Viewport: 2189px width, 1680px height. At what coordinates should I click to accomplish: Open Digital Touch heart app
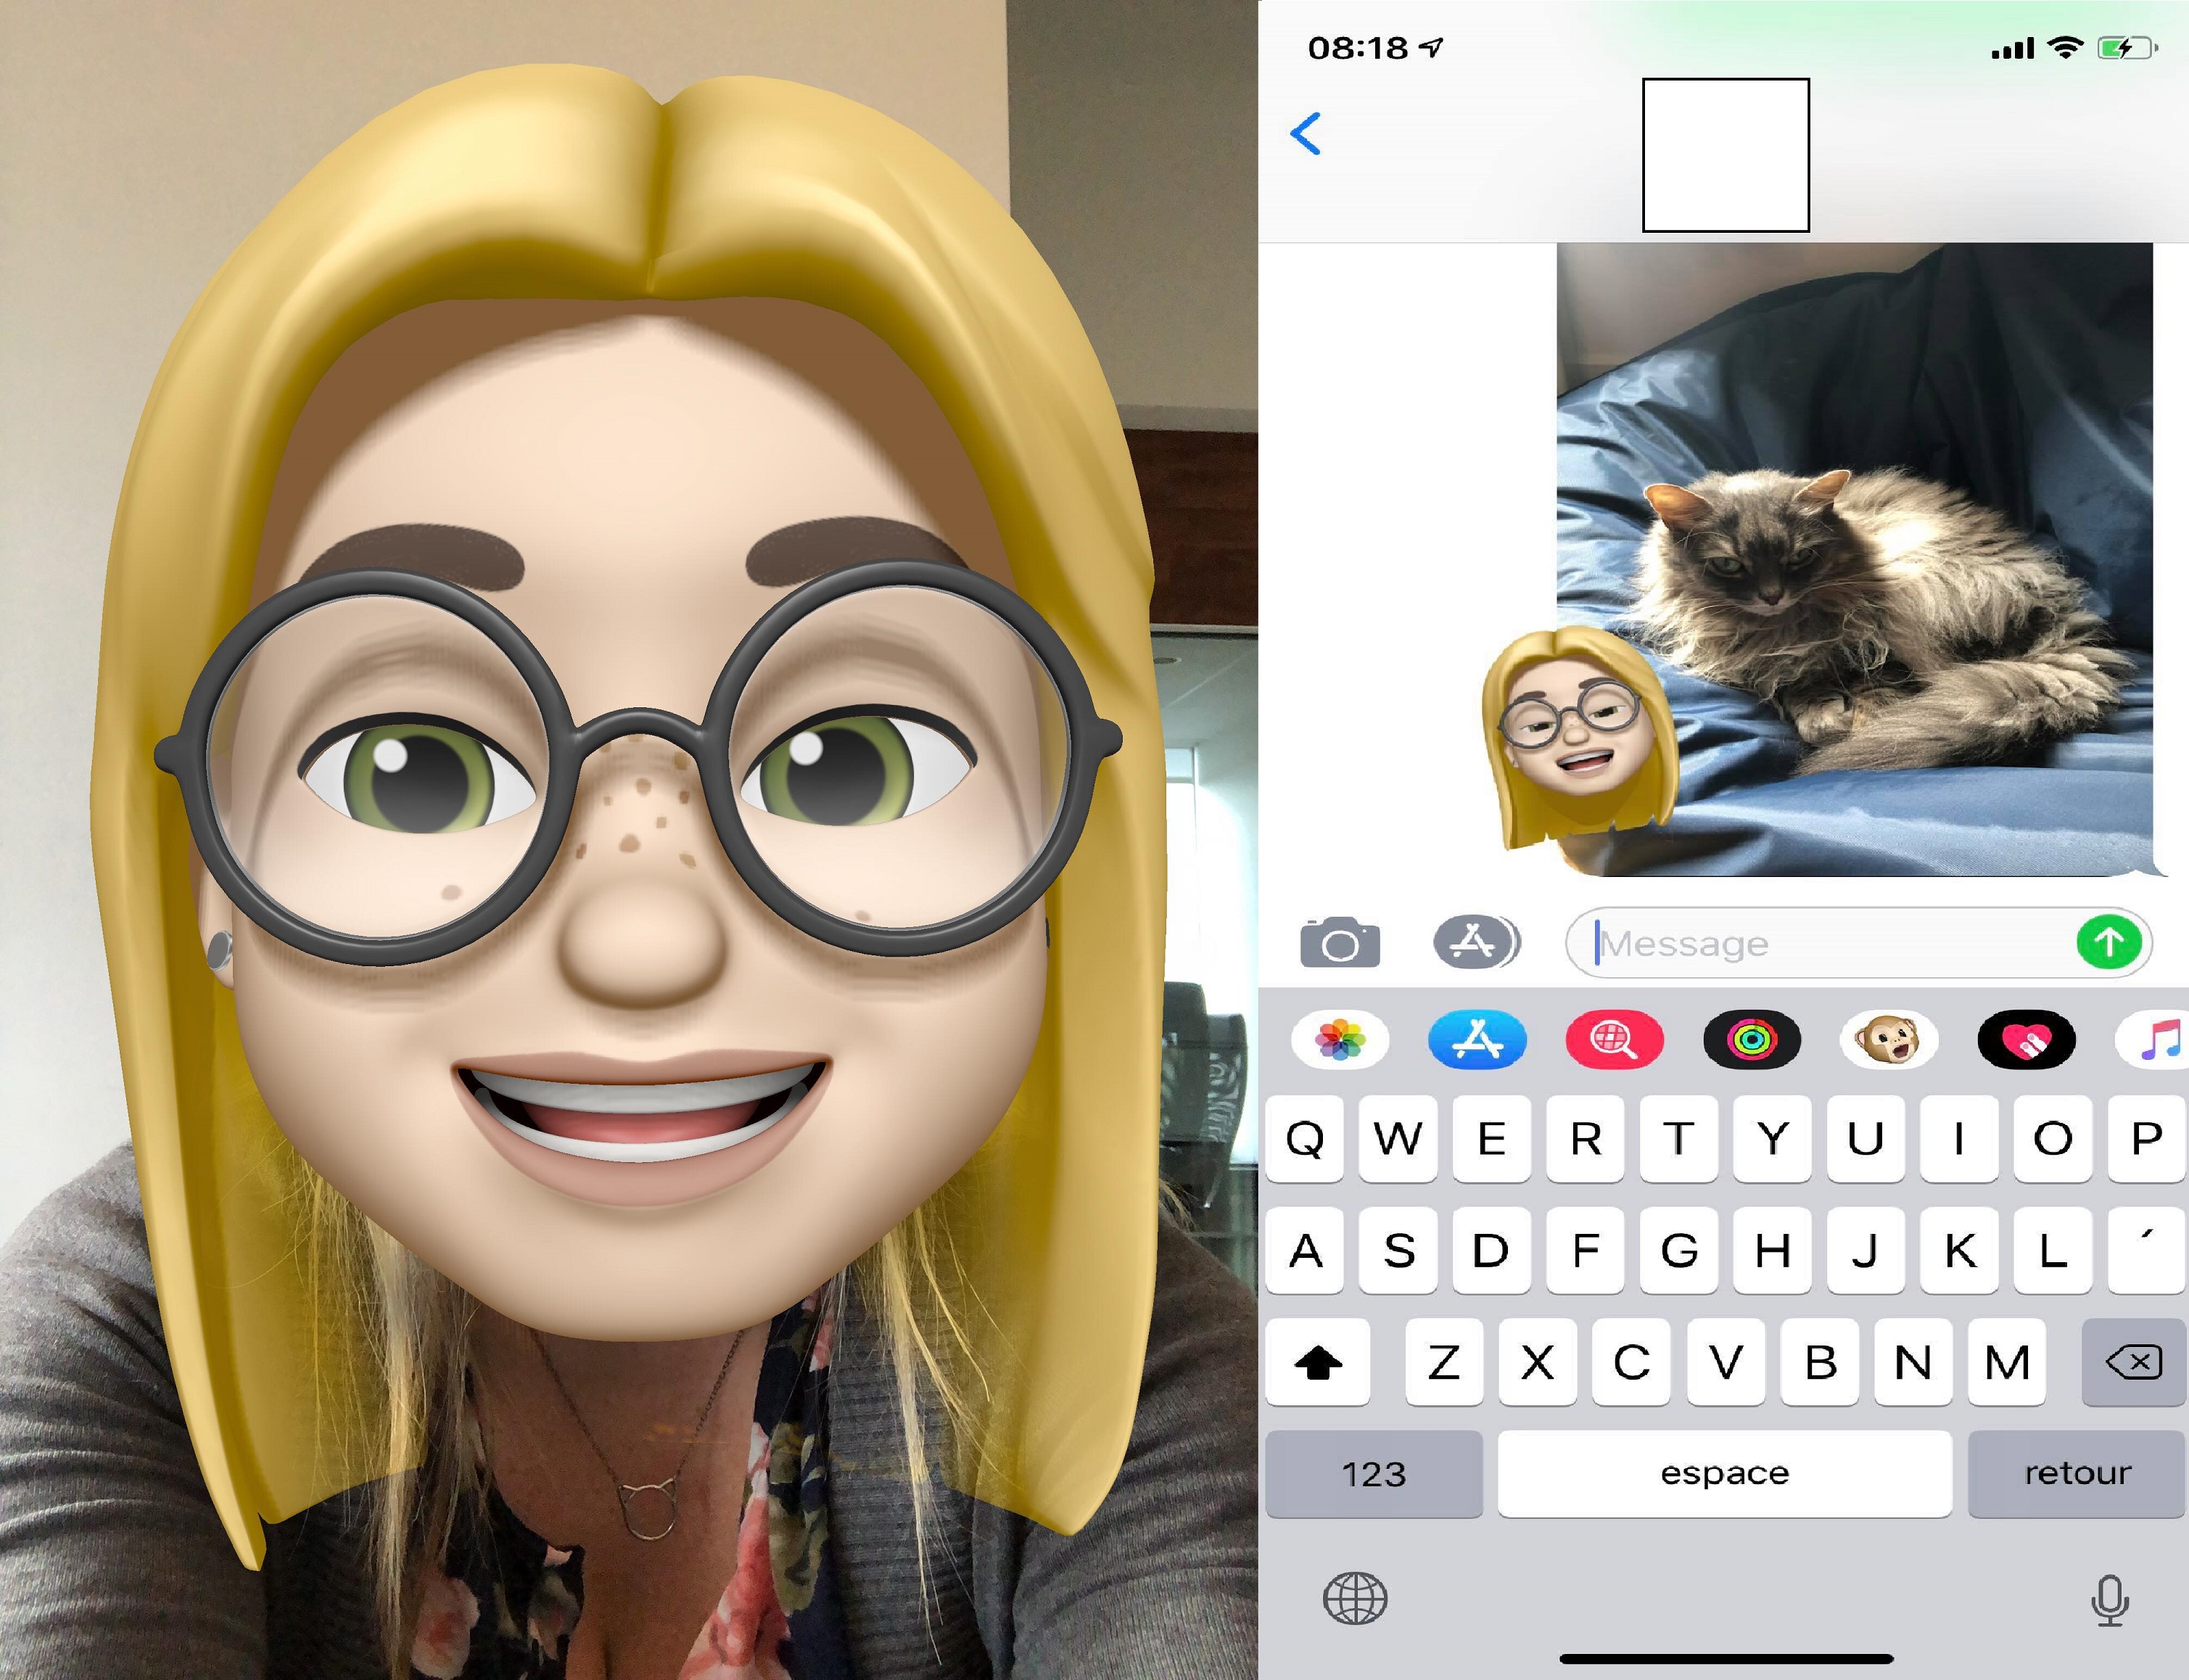point(2026,1040)
